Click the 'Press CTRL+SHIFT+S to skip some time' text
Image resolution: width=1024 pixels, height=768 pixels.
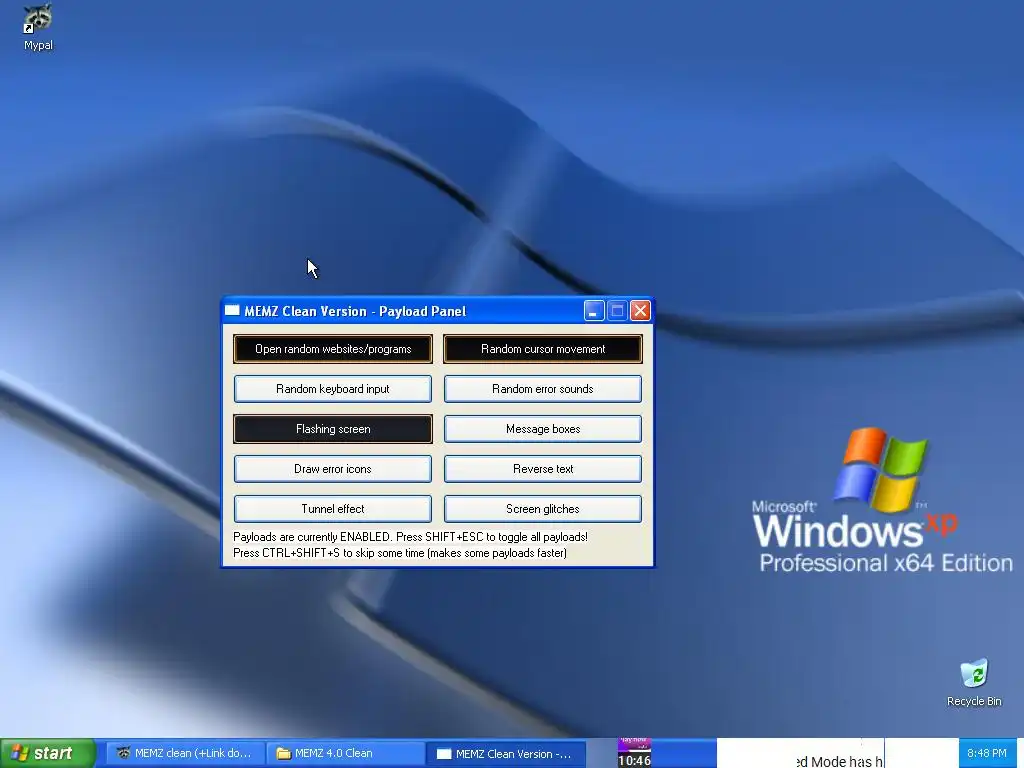(400, 553)
